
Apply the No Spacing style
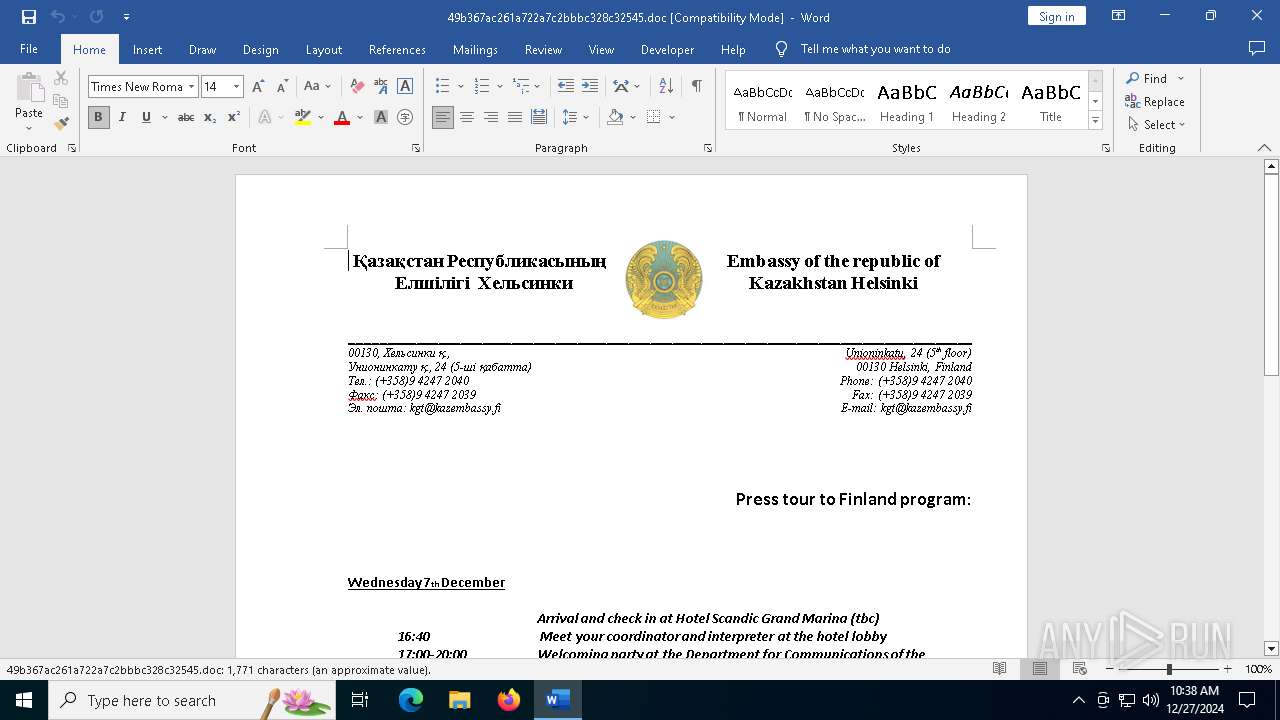[835, 101]
